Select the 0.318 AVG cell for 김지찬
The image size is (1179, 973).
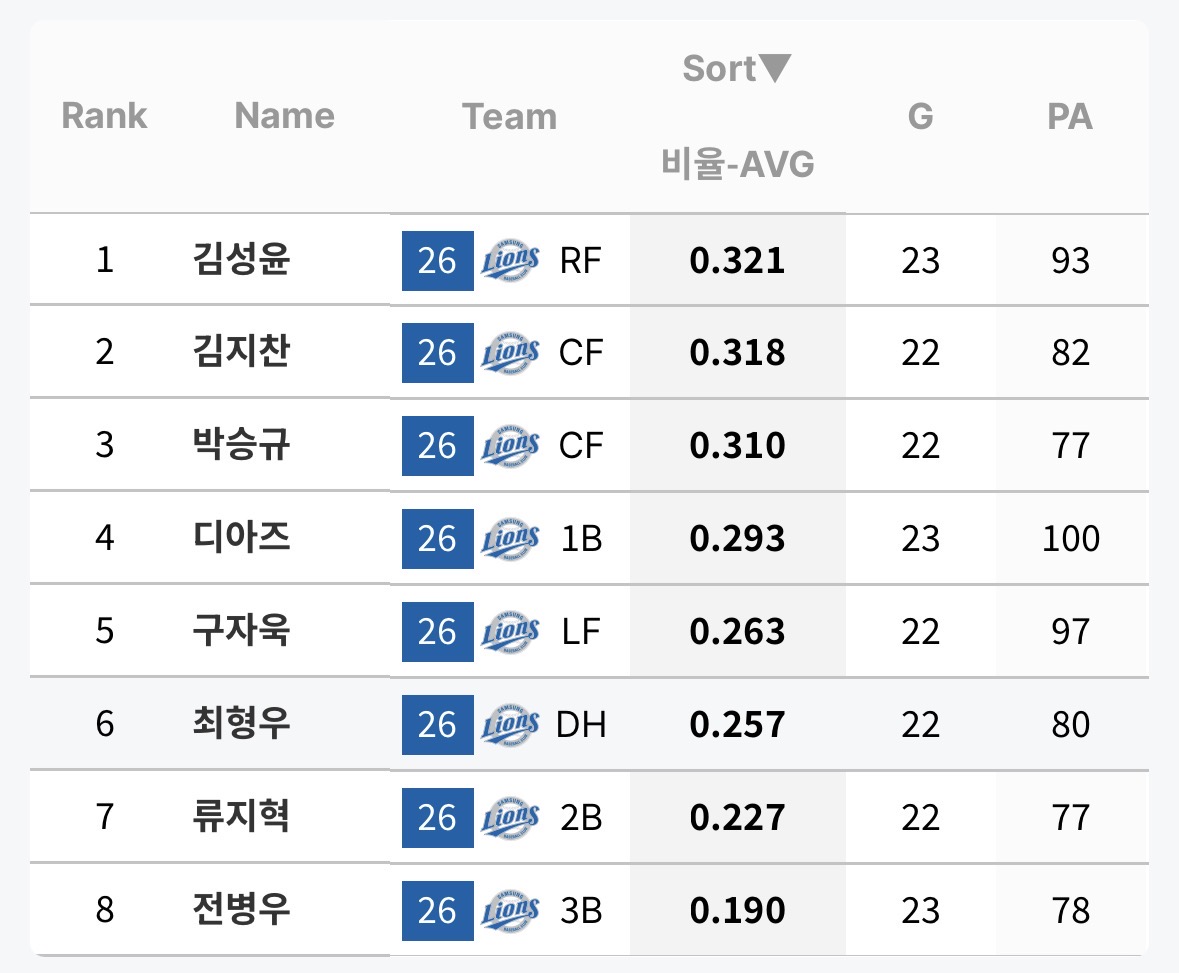tap(738, 353)
